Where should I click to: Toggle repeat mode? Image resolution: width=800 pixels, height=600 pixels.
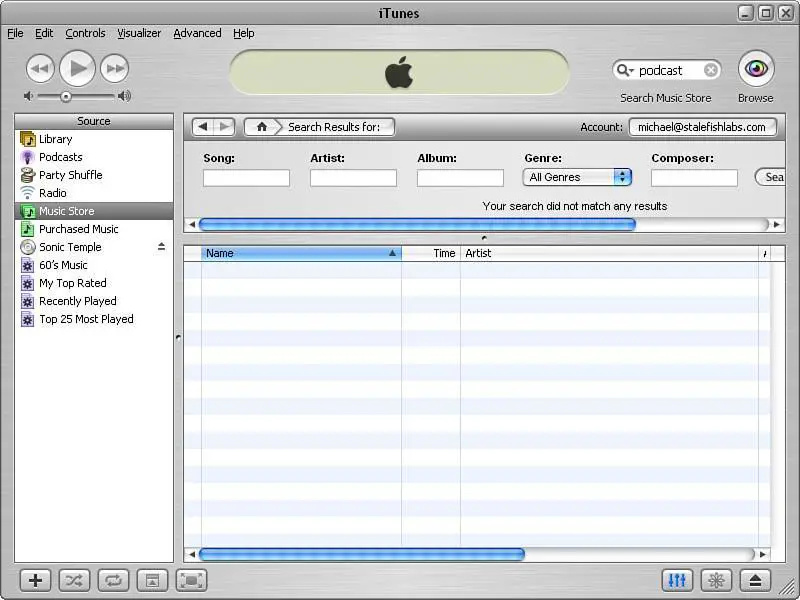[113, 580]
